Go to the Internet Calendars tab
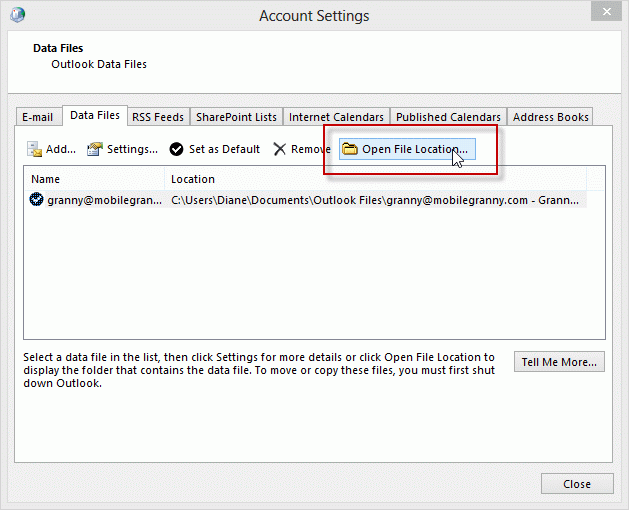629x510 pixels. (x=336, y=117)
